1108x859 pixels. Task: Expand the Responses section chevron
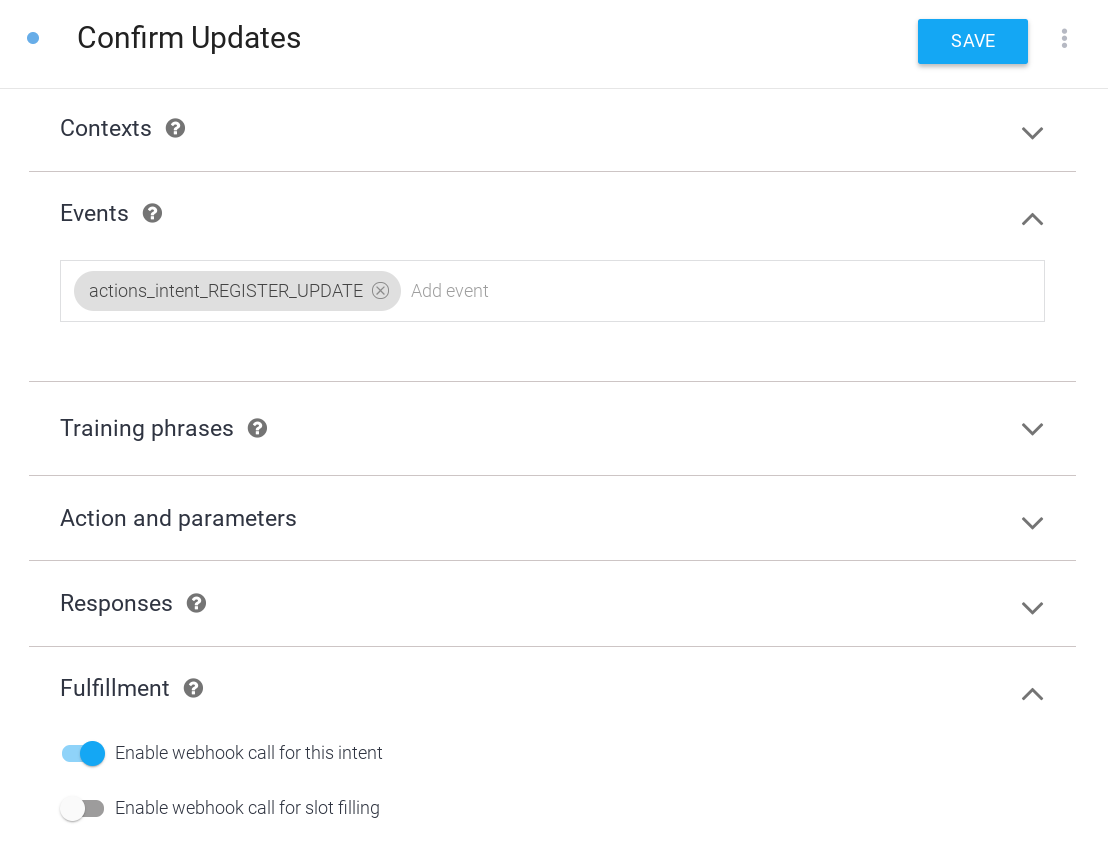(1032, 608)
